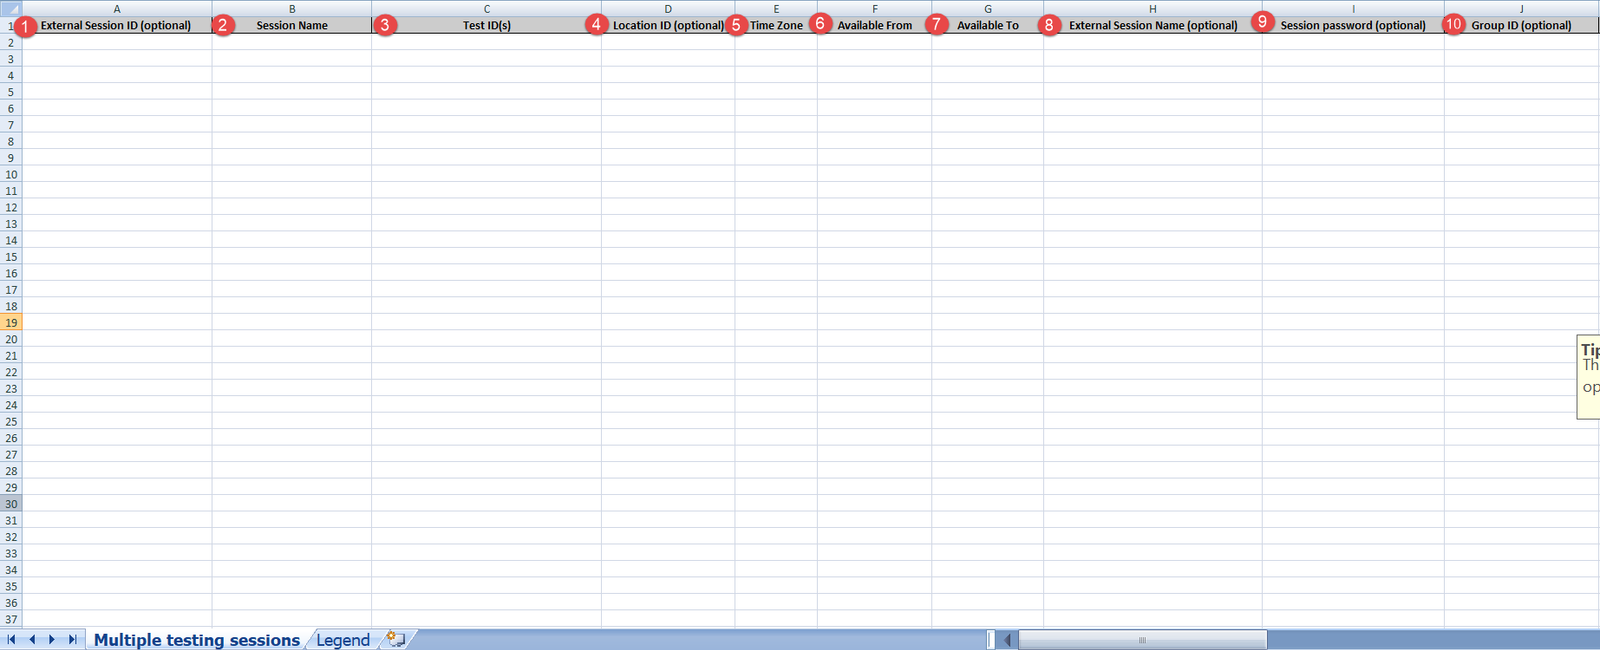Select column H by its letter header
Viewport: 1600px width, 650px height.
(x=1152, y=9)
